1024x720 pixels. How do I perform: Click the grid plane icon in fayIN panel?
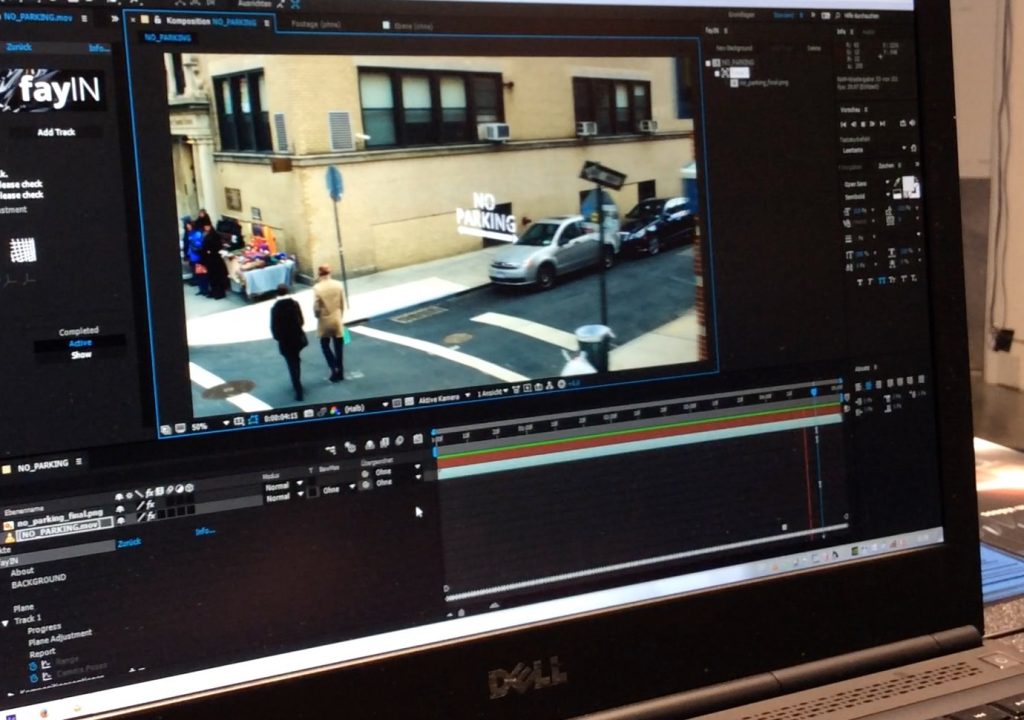(x=23, y=250)
